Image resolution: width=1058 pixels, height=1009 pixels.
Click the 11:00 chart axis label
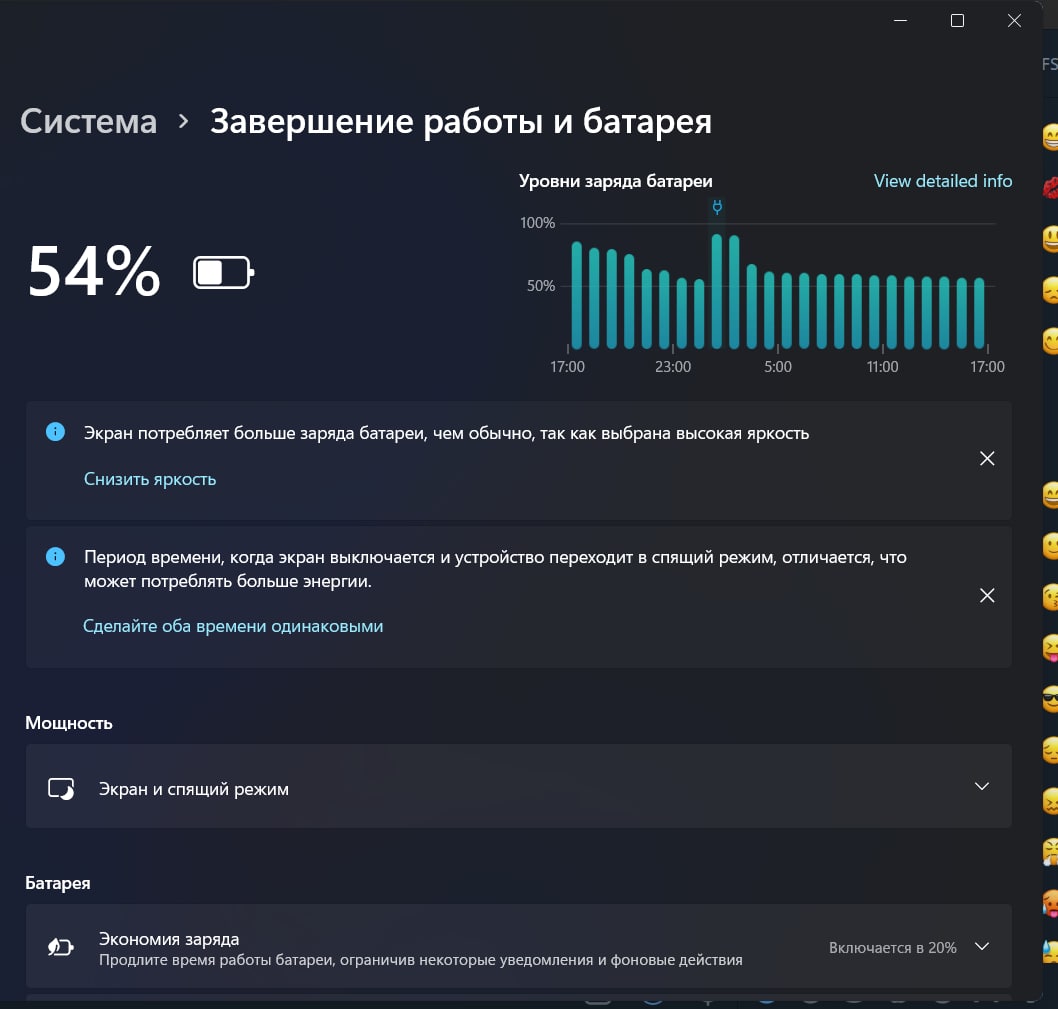pos(883,367)
